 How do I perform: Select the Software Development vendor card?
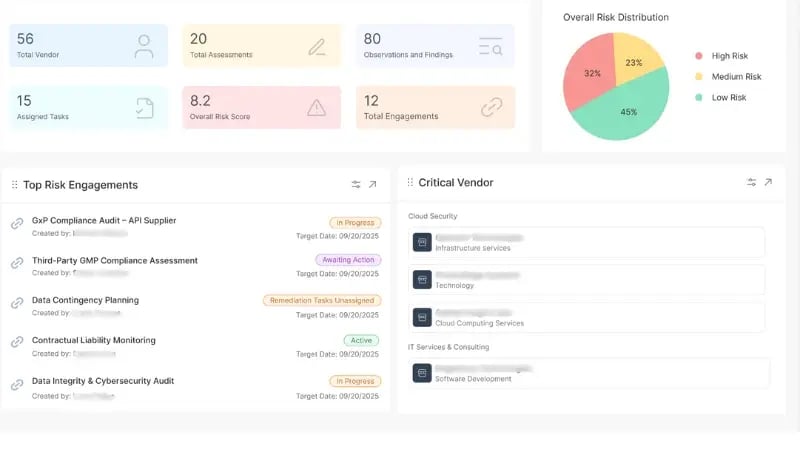(589, 373)
